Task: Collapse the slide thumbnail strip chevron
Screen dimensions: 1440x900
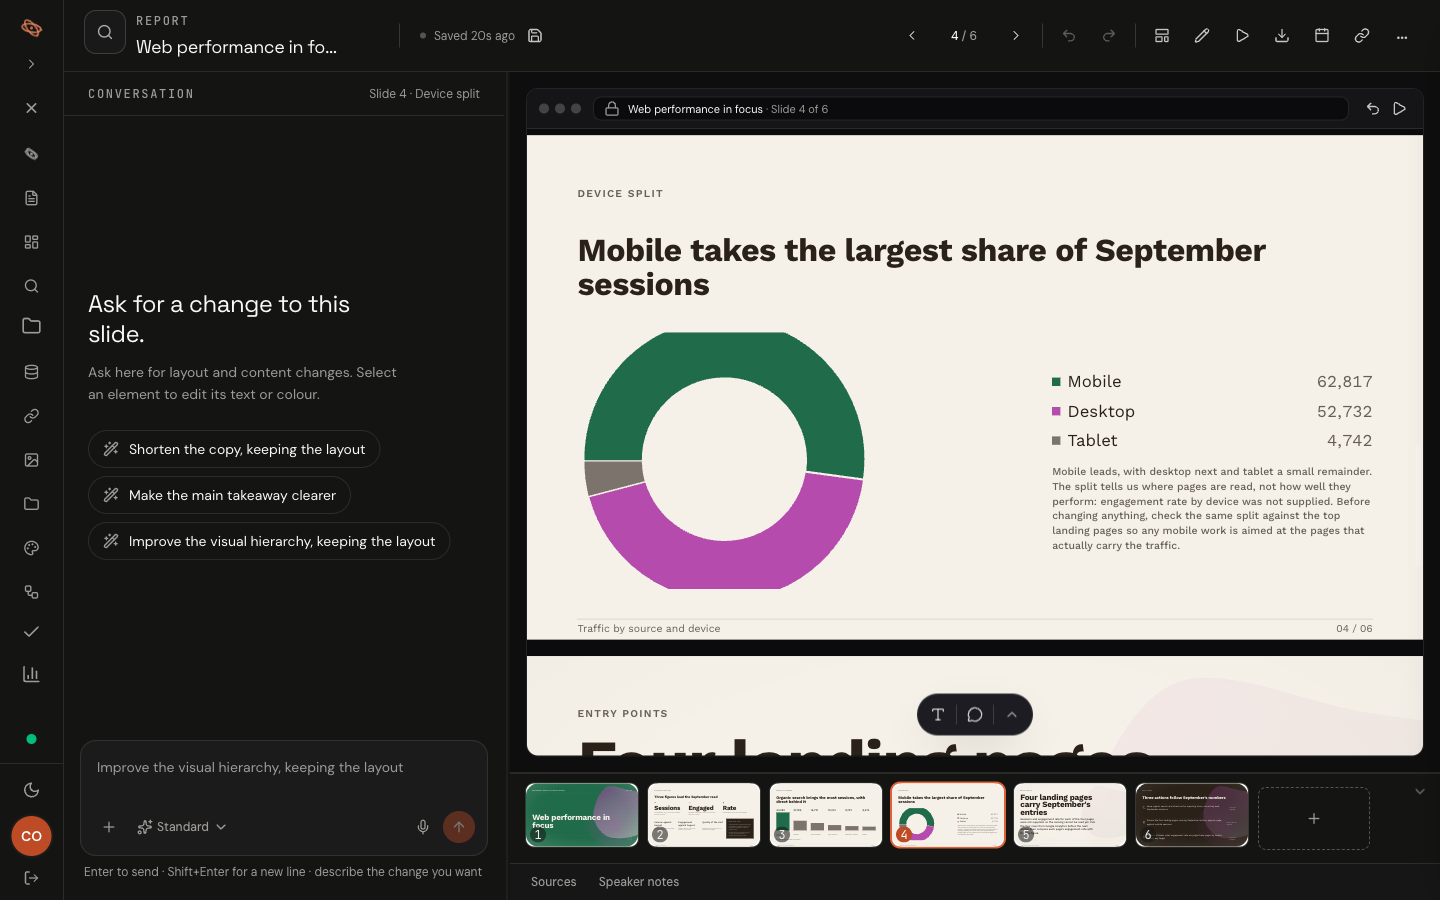Action: click(x=1420, y=791)
